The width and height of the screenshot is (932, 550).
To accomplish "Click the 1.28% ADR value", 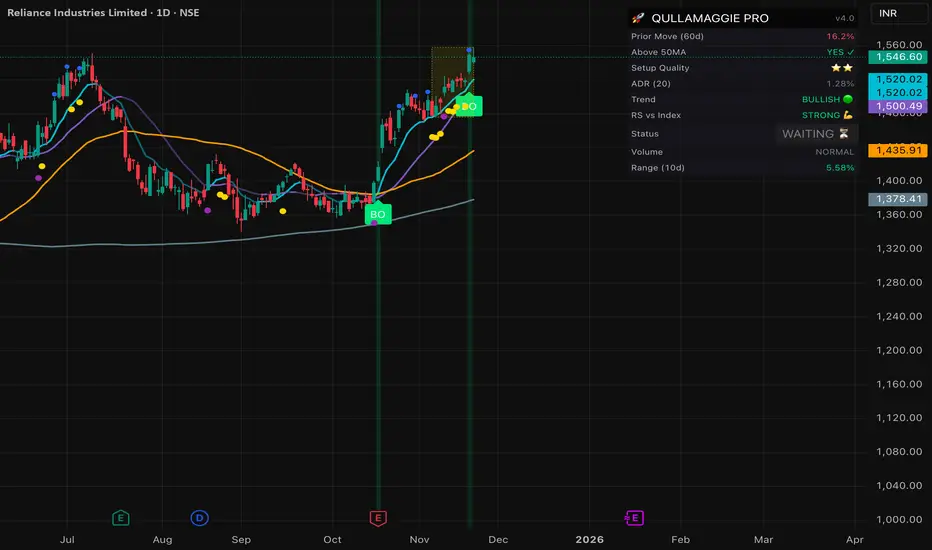I will pos(840,84).
